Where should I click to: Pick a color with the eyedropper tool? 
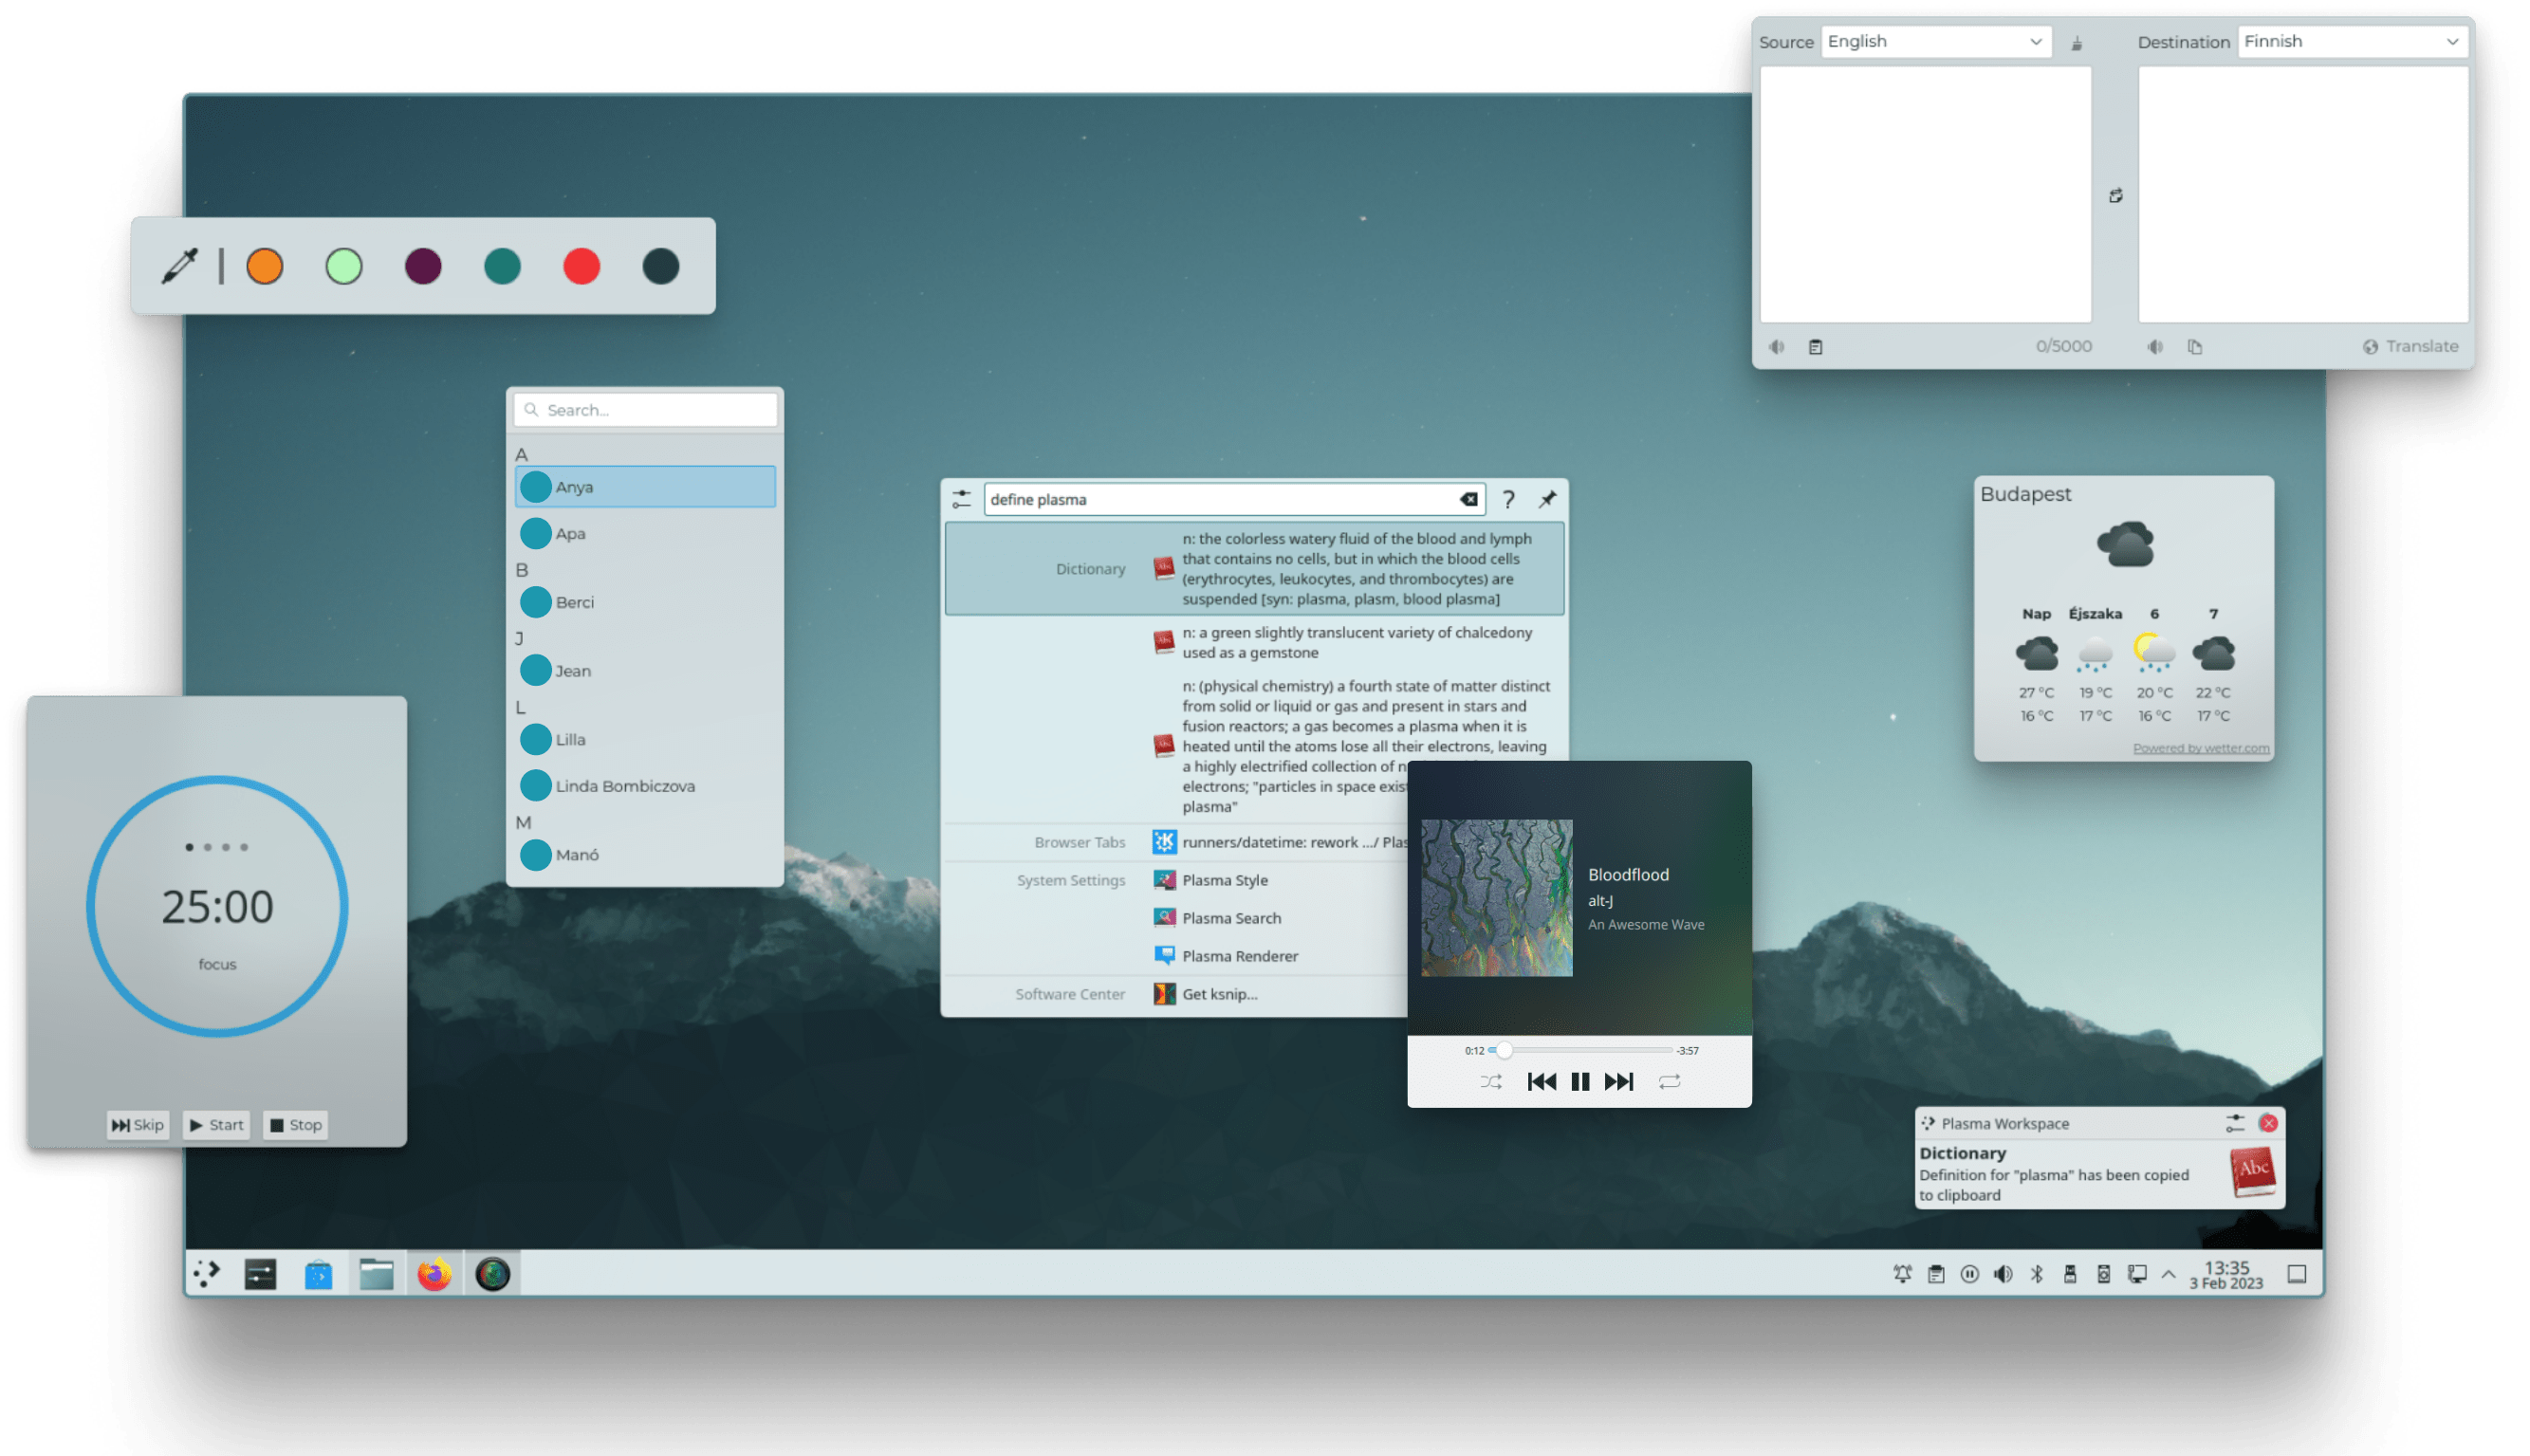(180, 266)
